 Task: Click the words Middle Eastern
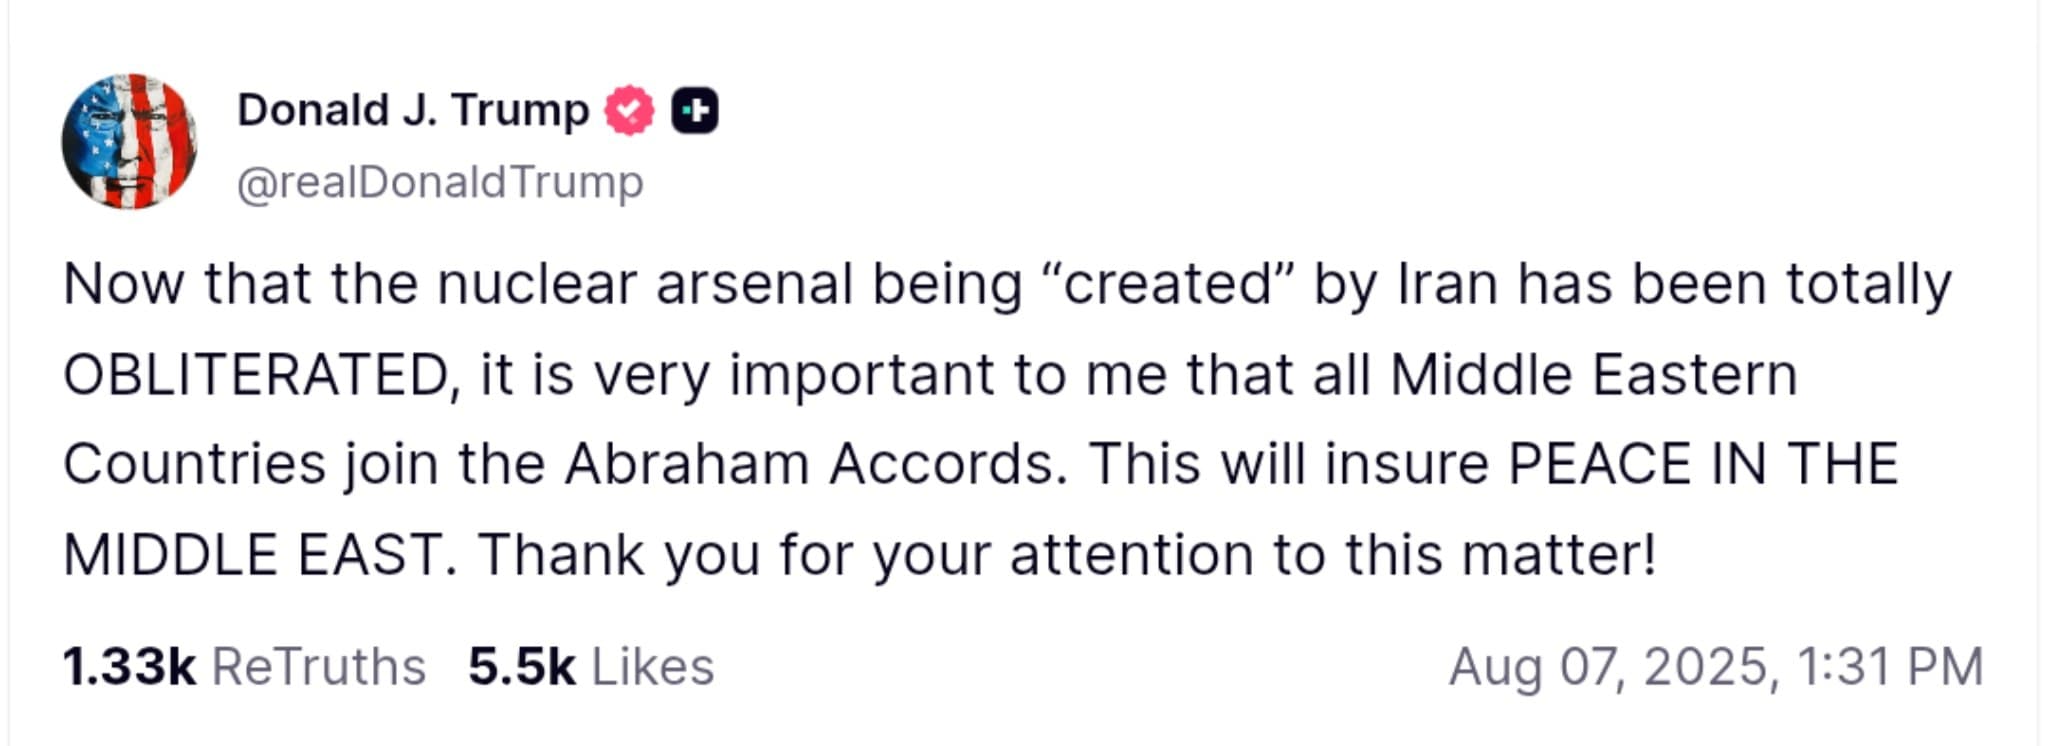click(1593, 375)
